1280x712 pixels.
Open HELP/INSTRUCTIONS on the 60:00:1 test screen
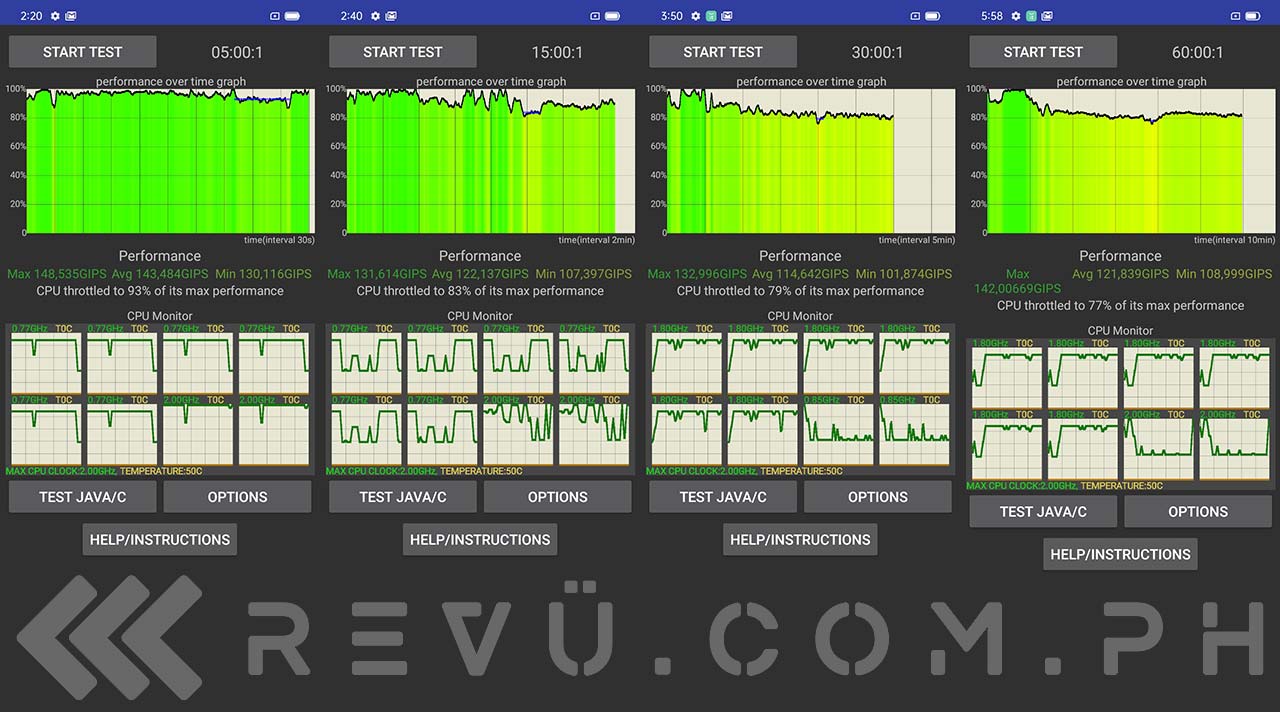pos(1120,554)
